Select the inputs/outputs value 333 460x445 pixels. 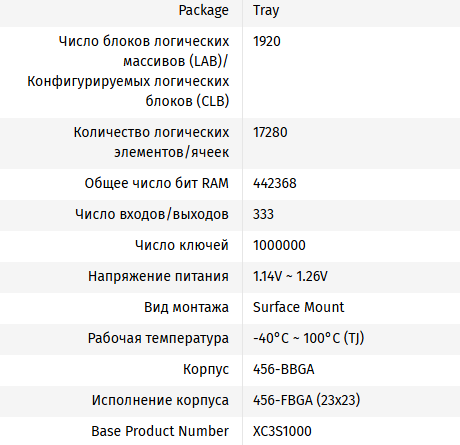pyautogui.click(x=263, y=214)
